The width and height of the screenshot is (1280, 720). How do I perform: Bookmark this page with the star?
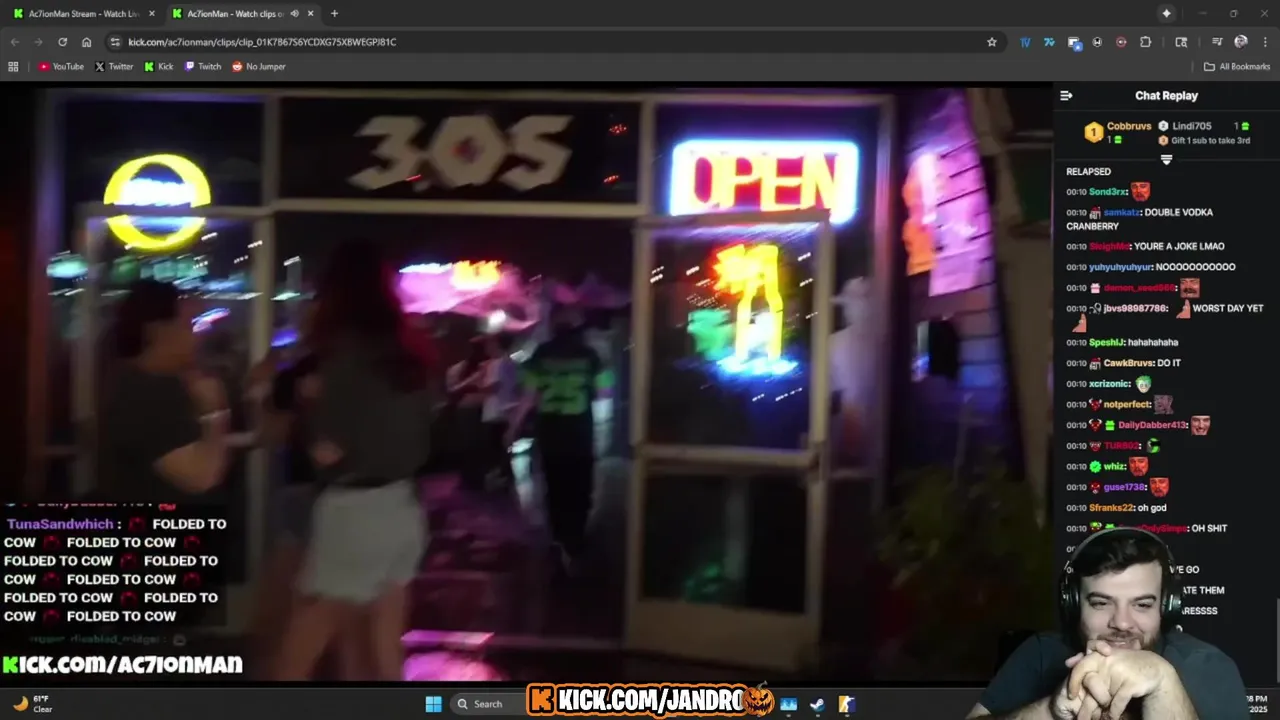tap(992, 42)
